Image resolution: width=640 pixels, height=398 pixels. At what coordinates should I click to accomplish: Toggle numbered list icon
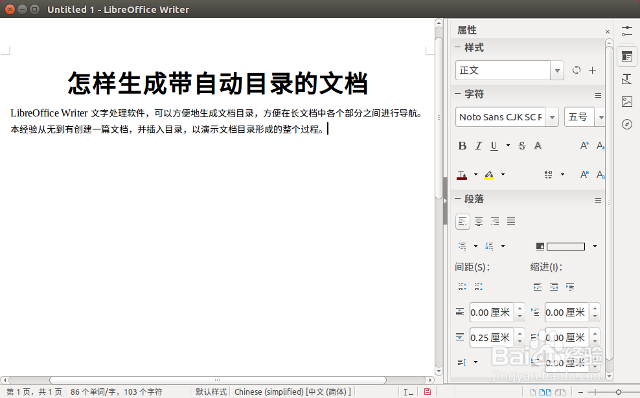pyautogui.click(x=489, y=246)
